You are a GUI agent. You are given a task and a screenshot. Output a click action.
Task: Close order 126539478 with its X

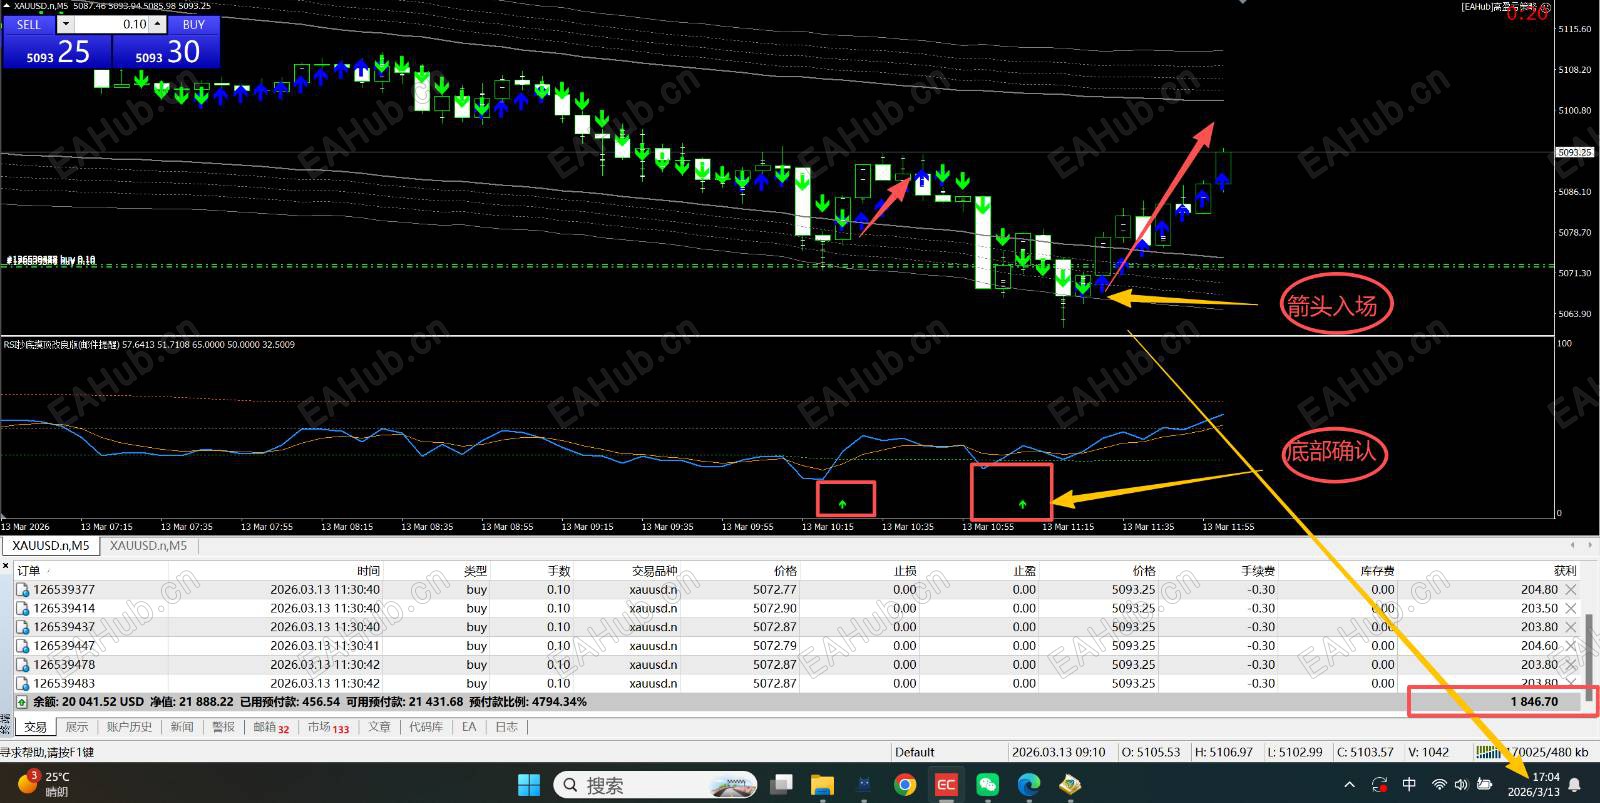coord(1571,665)
